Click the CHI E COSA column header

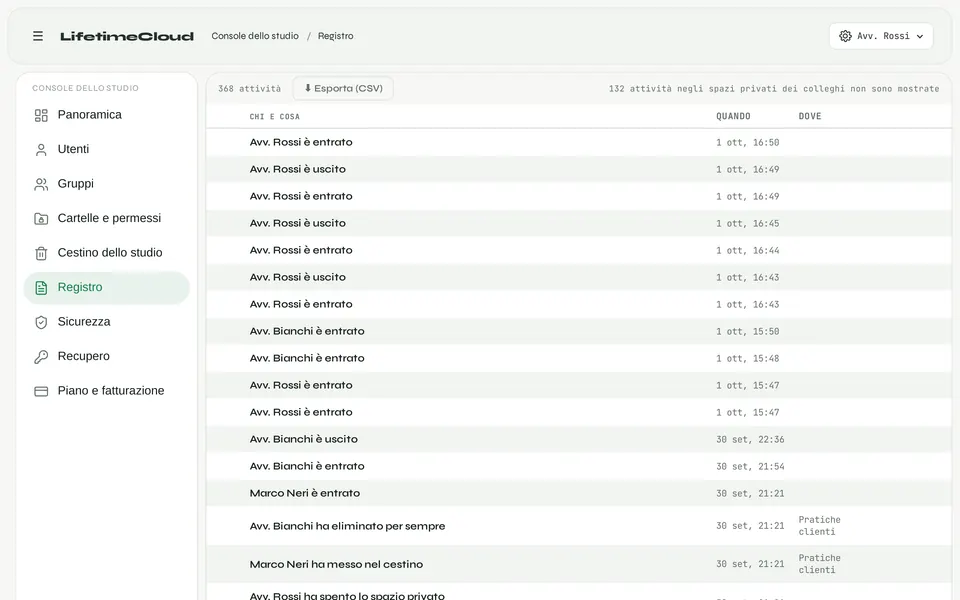pyautogui.click(x=274, y=116)
